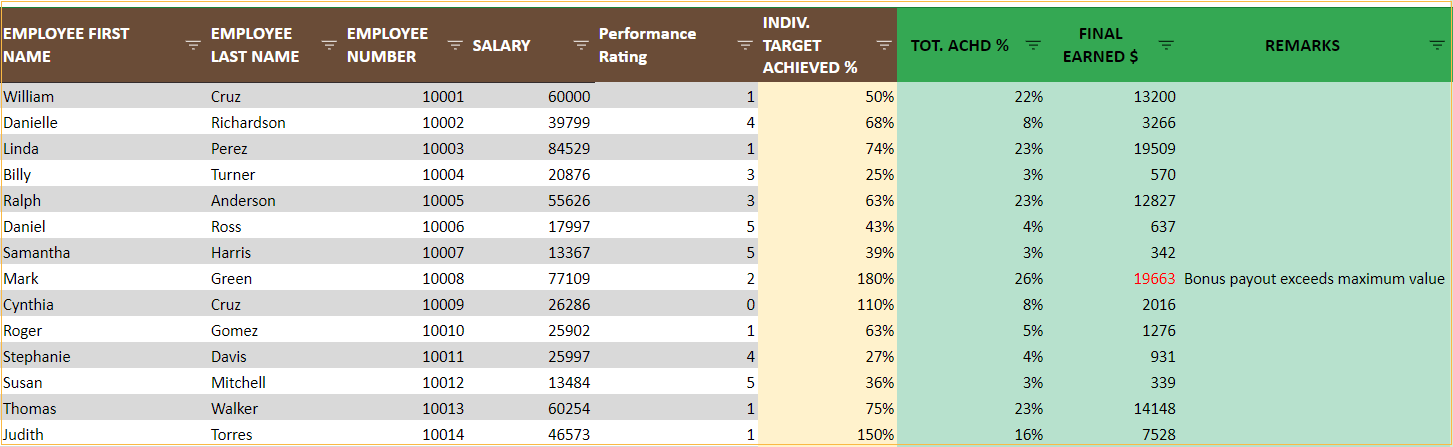This screenshot has width=1453, height=447.
Task: Select last name cell Gomez
Action: coord(276,331)
